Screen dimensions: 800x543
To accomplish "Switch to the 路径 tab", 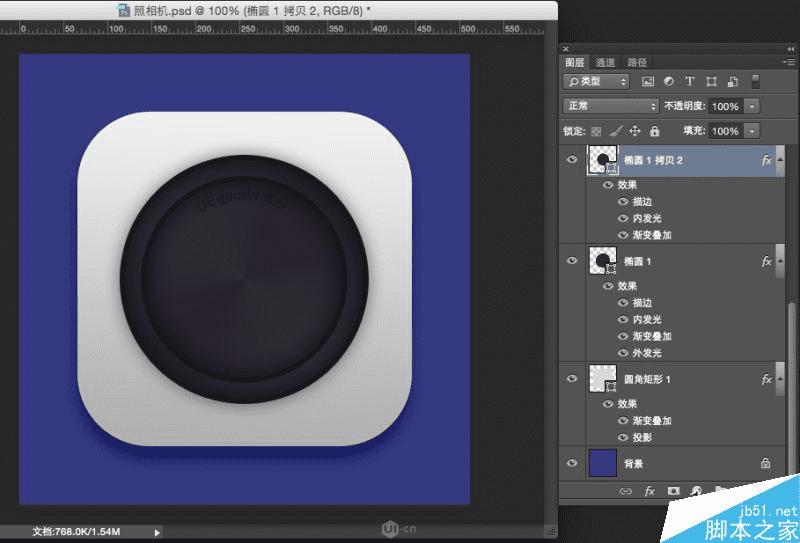I will click(636, 62).
